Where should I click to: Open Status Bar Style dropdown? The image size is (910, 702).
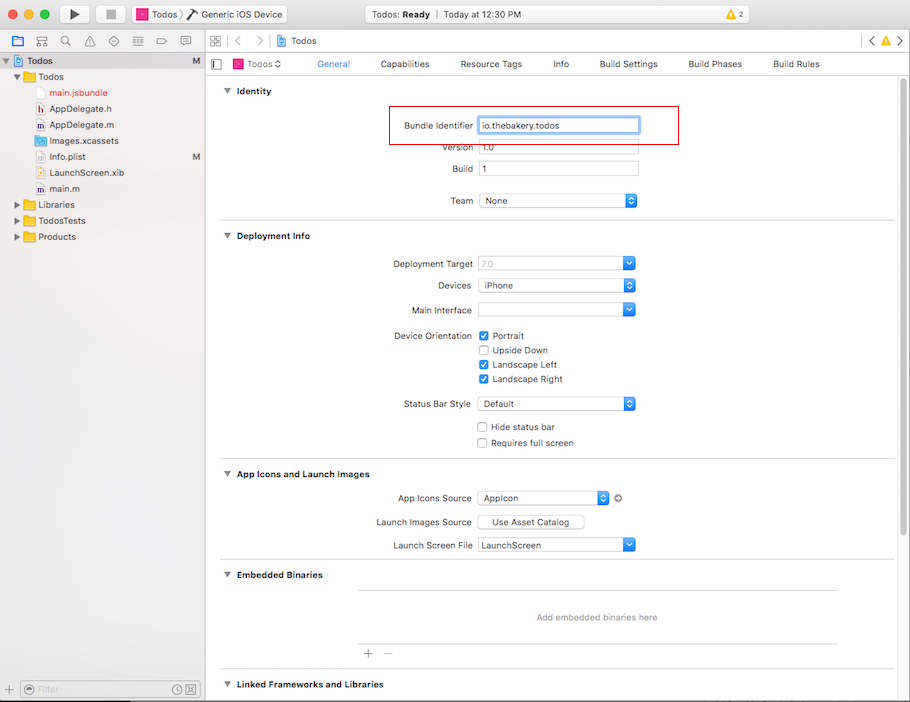click(557, 404)
